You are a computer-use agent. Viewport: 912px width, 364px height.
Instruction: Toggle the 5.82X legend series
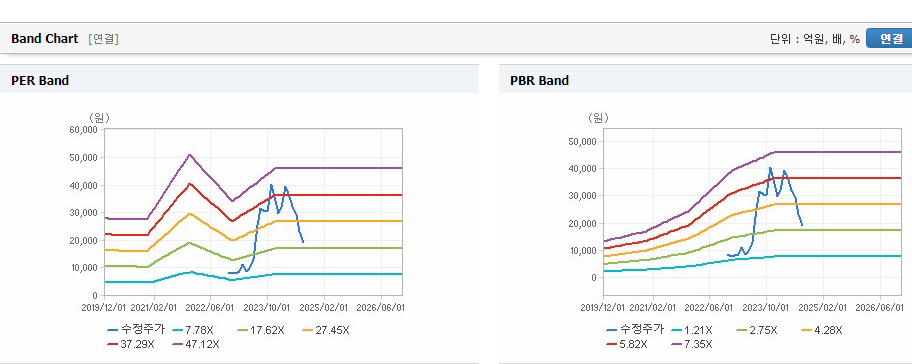point(626,344)
